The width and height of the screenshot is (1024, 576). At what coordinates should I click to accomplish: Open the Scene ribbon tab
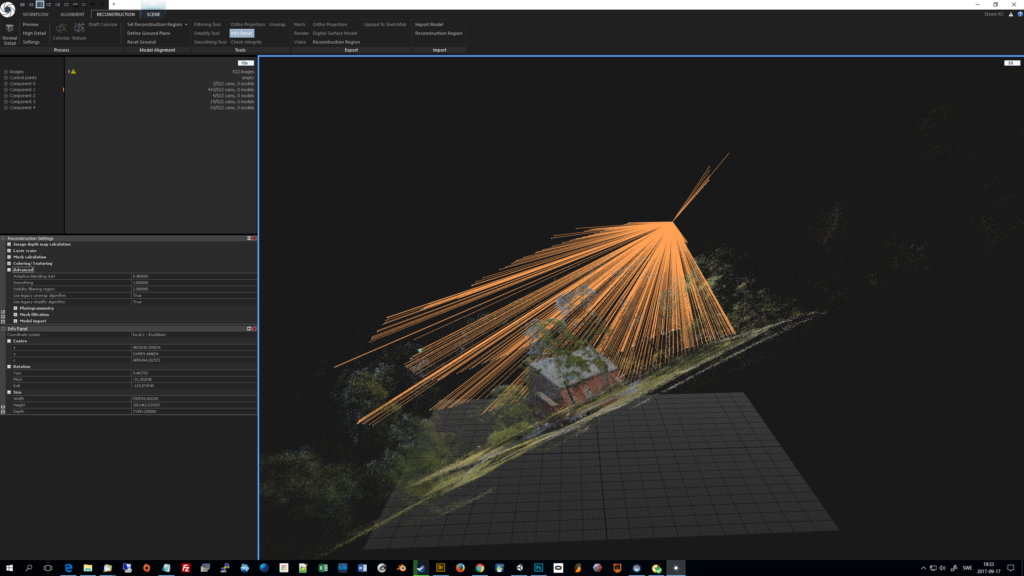click(x=153, y=15)
